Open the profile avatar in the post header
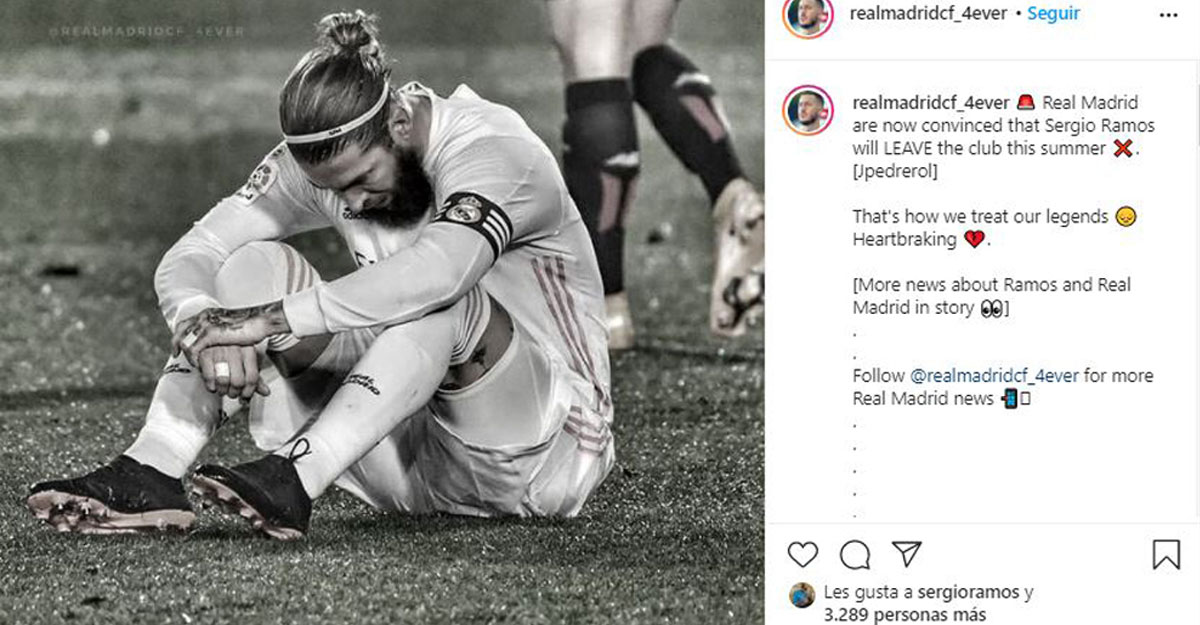The height and width of the screenshot is (625, 1200). click(x=808, y=15)
